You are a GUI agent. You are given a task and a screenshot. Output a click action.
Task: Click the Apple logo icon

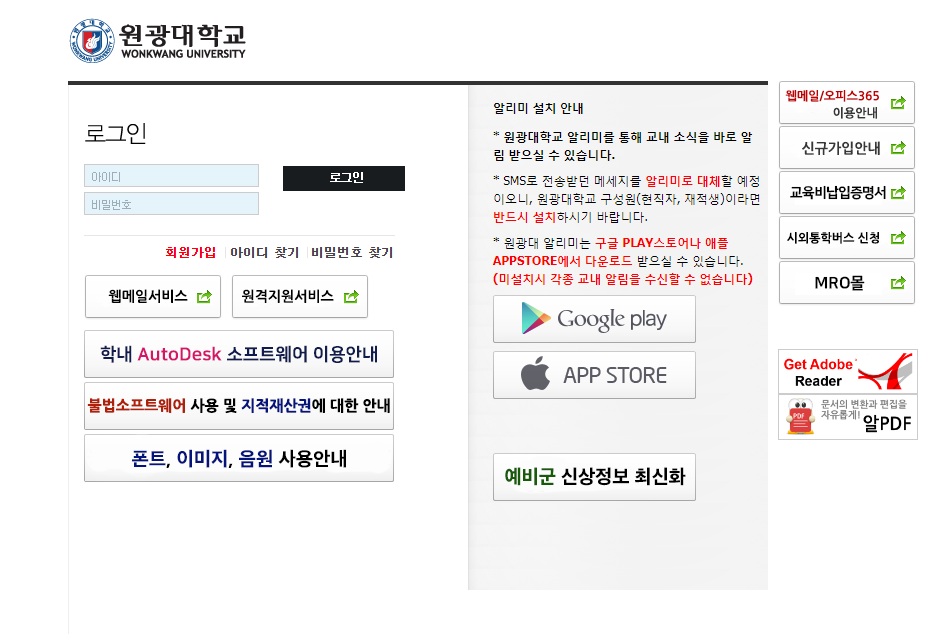[535, 373]
